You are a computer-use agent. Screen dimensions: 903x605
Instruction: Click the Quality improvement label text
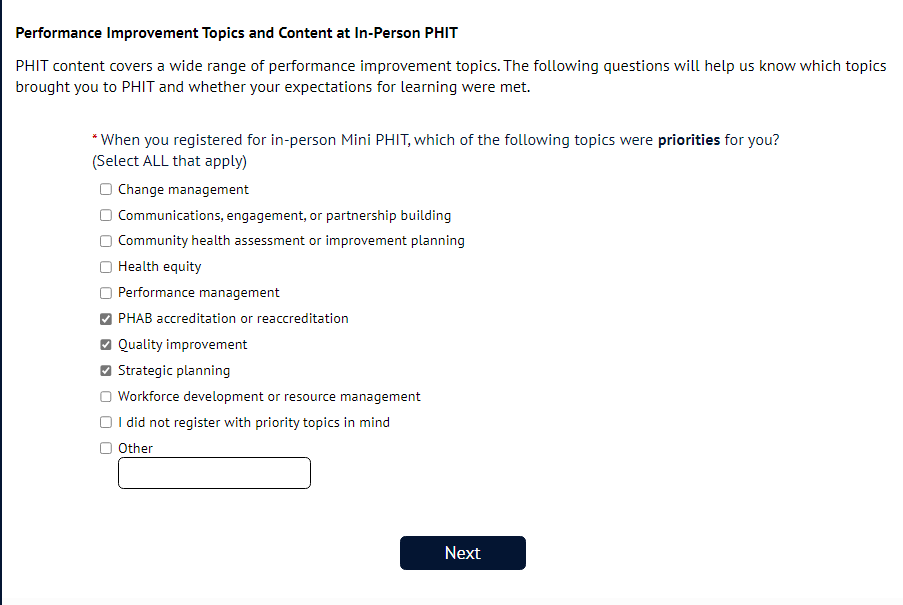(x=182, y=345)
